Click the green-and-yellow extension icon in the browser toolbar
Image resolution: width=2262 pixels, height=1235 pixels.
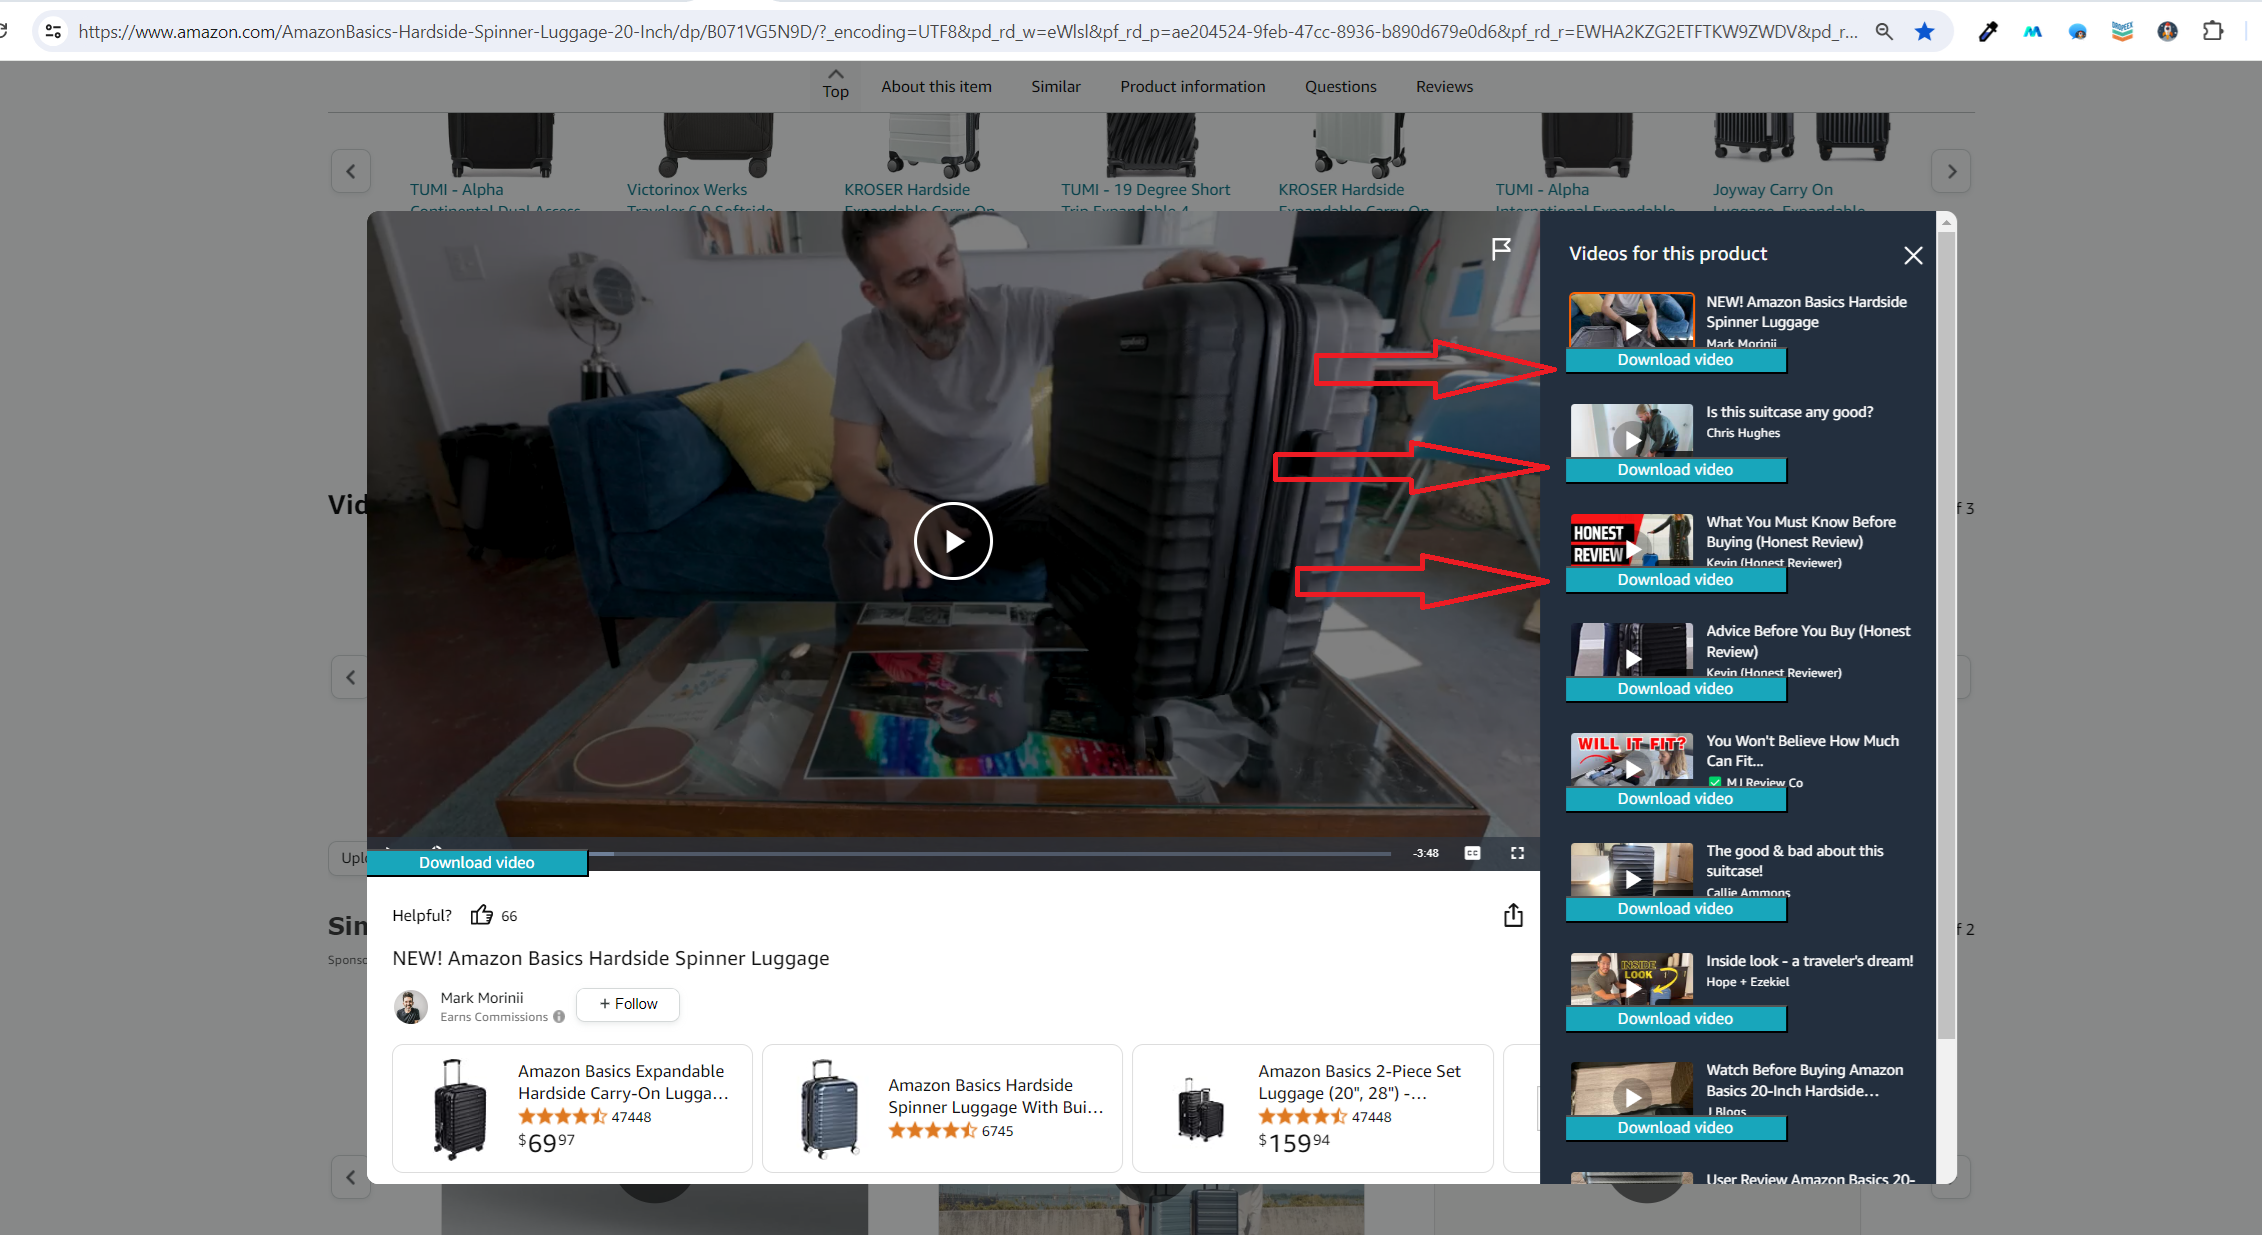pos(2122,32)
